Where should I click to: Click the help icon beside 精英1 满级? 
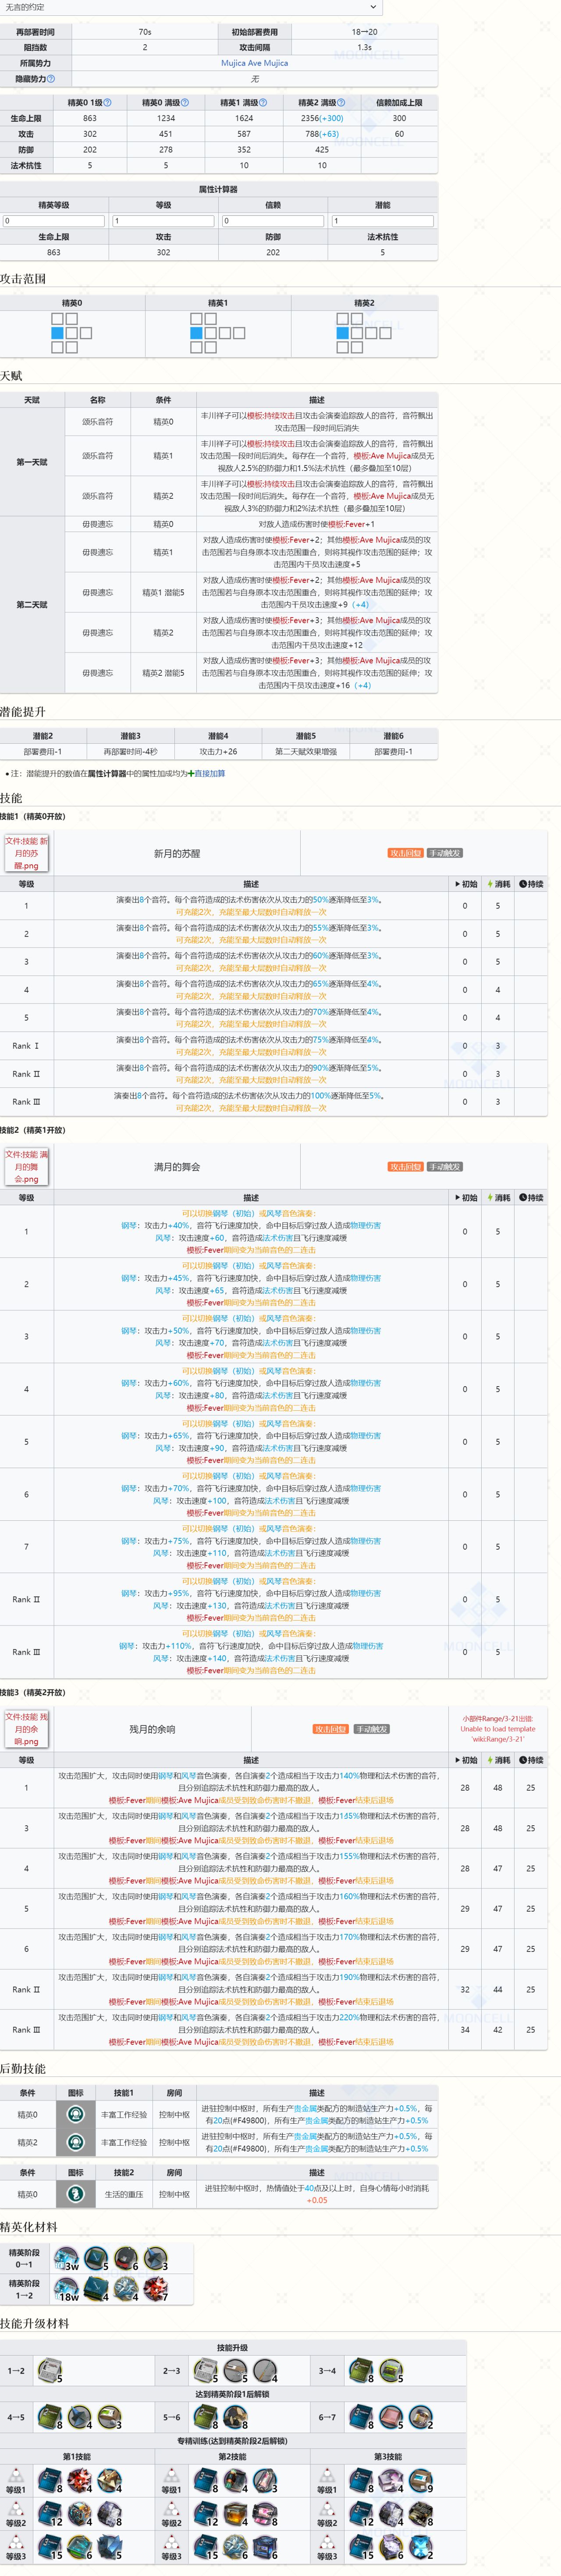(263, 102)
